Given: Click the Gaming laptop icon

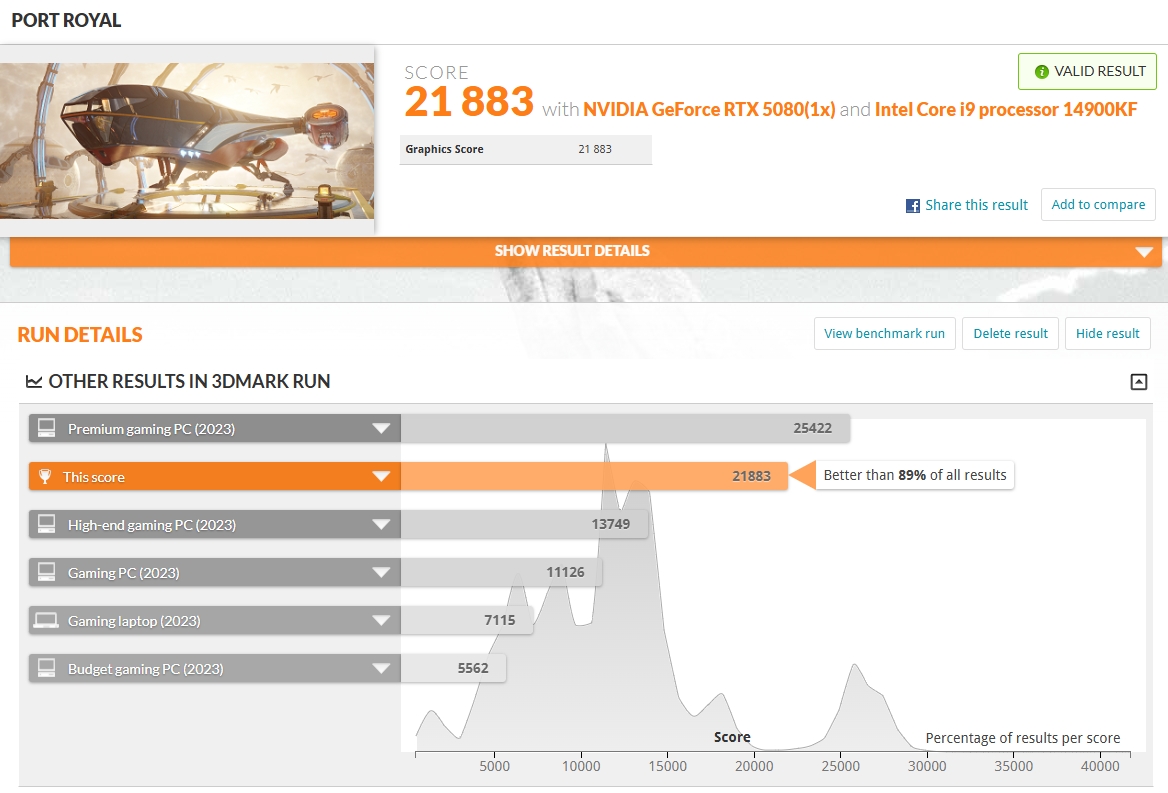Looking at the screenshot, I should pyautogui.click(x=46, y=621).
